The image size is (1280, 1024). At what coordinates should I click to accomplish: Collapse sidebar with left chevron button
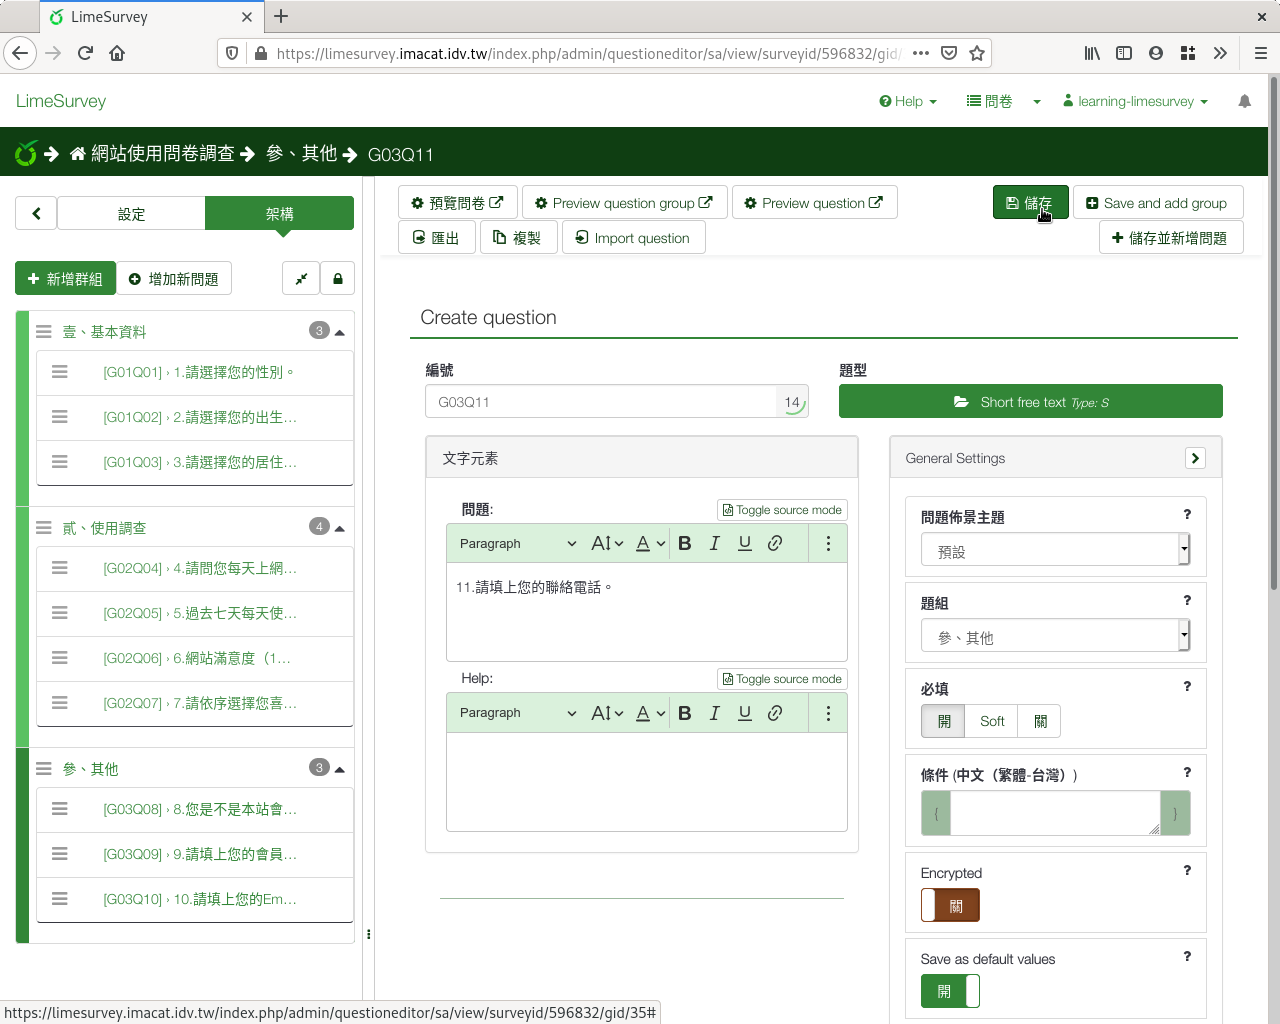point(36,213)
